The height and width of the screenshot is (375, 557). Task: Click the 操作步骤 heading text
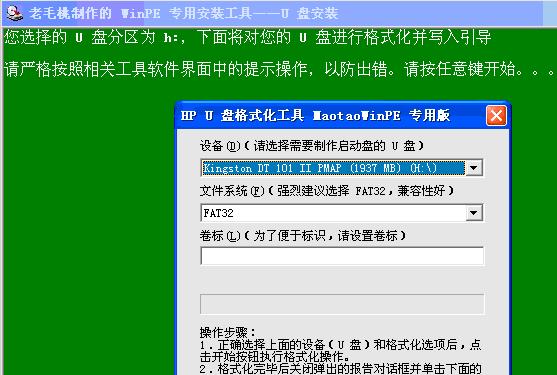[x=228, y=333]
